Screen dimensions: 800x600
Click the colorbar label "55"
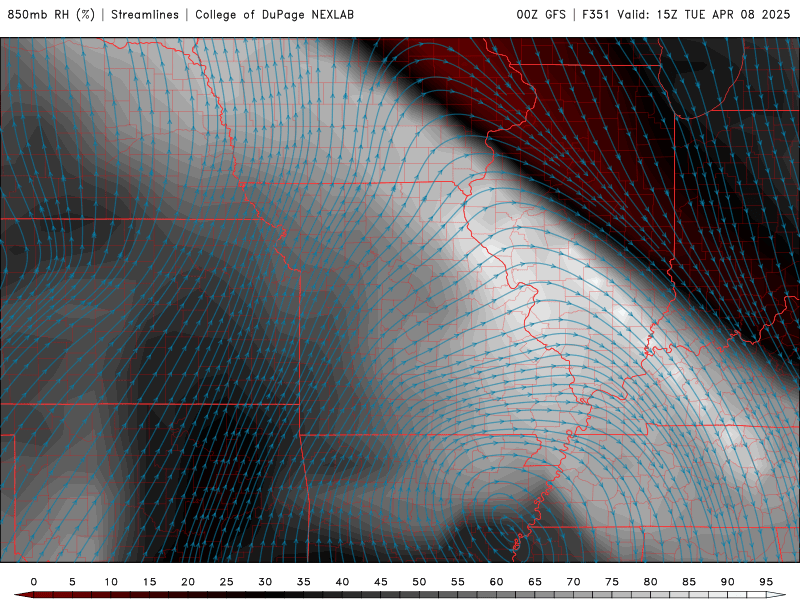[x=458, y=582]
